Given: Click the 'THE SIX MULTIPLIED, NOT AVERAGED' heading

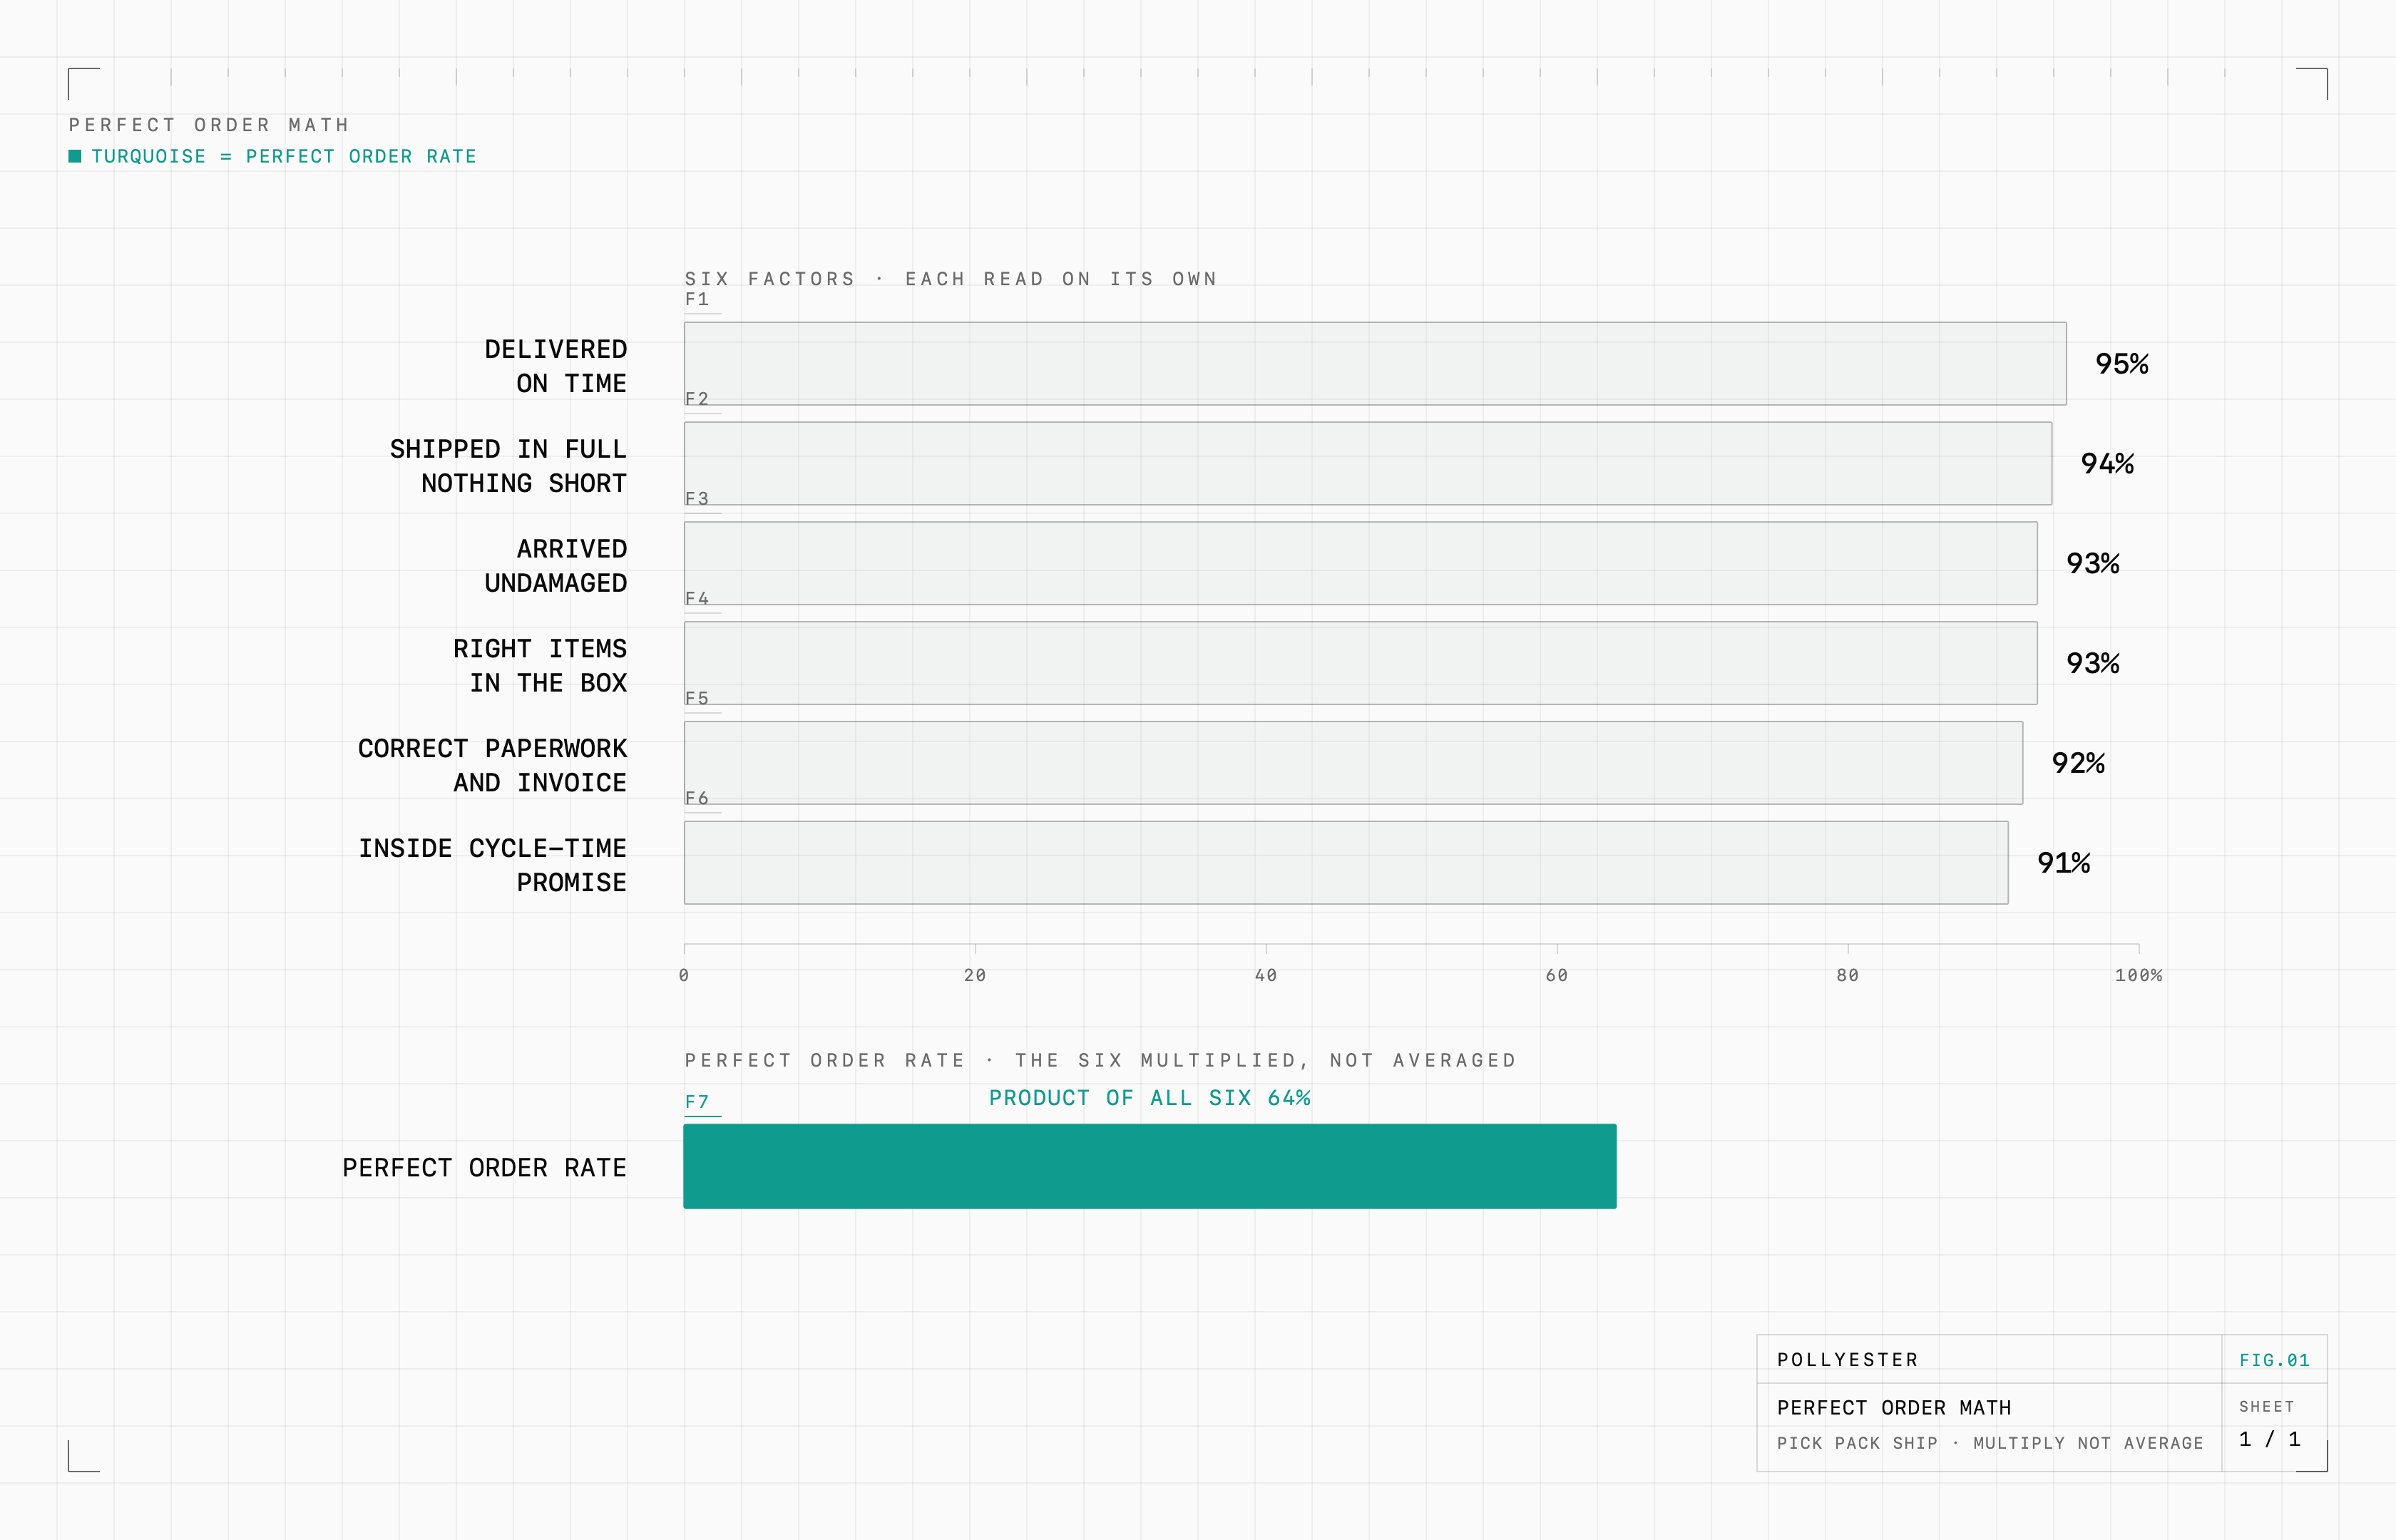Looking at the screenshot, I should click(x=1265, y=1060).
